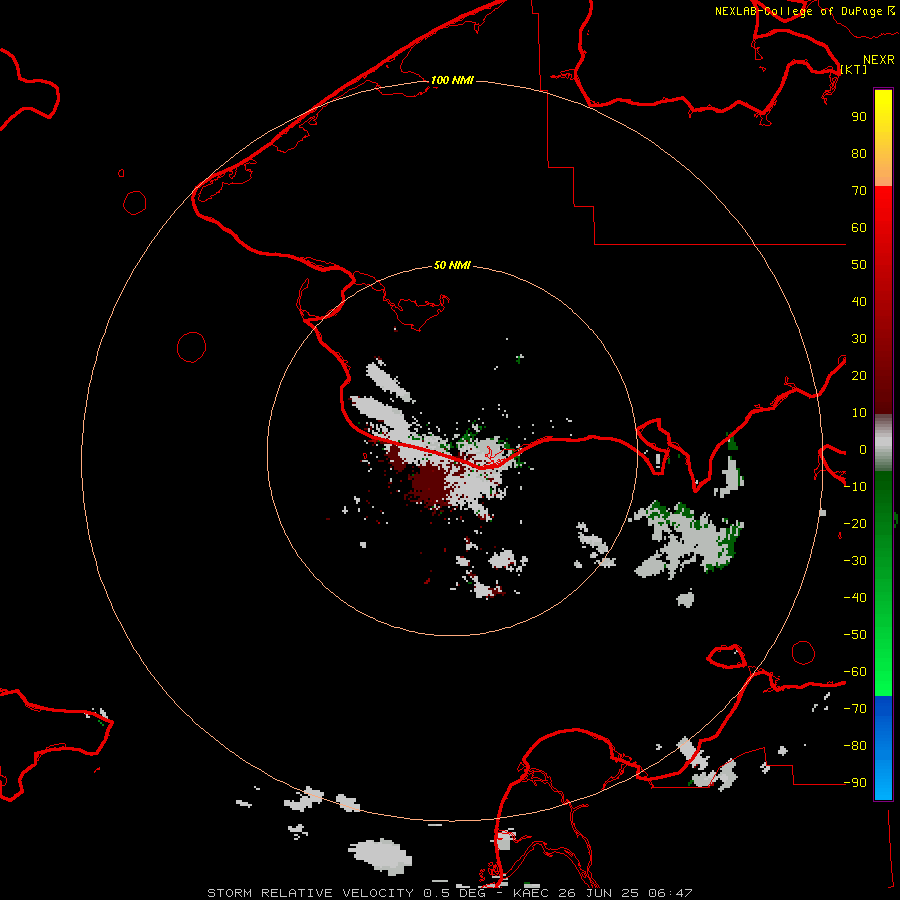The height and width of the screenshot is (900, 900).
Task: Click the gray zero-velocity segment of color bar
Action: (883, 443)
